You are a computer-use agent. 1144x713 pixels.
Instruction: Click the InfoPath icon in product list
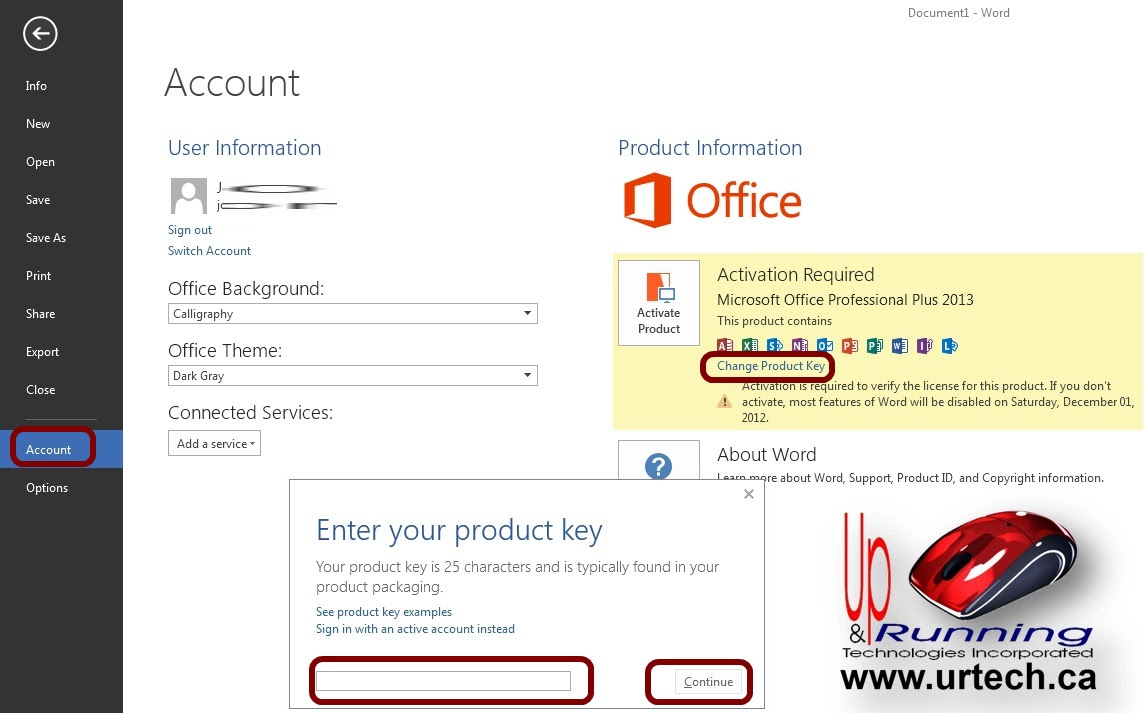pyautogui.click(x=924, y=345)
